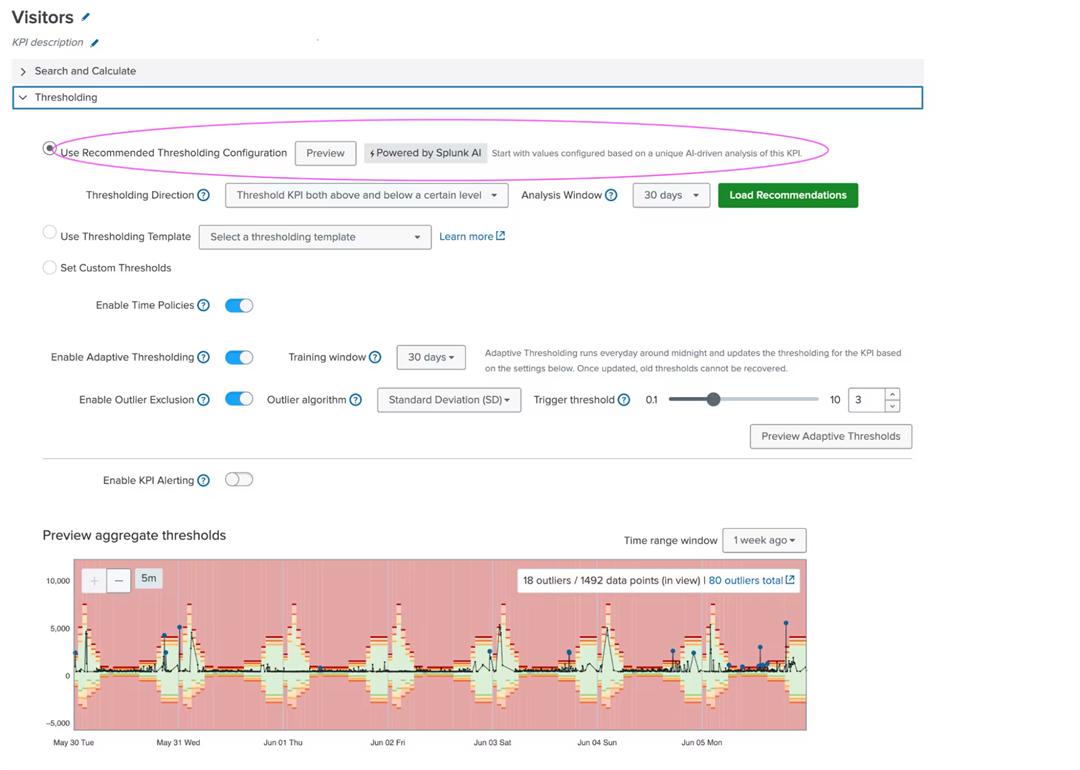Click the Trigger threshold slider handle
The width and height of the screenshot is (1080, 770).
tap(713, 400)
